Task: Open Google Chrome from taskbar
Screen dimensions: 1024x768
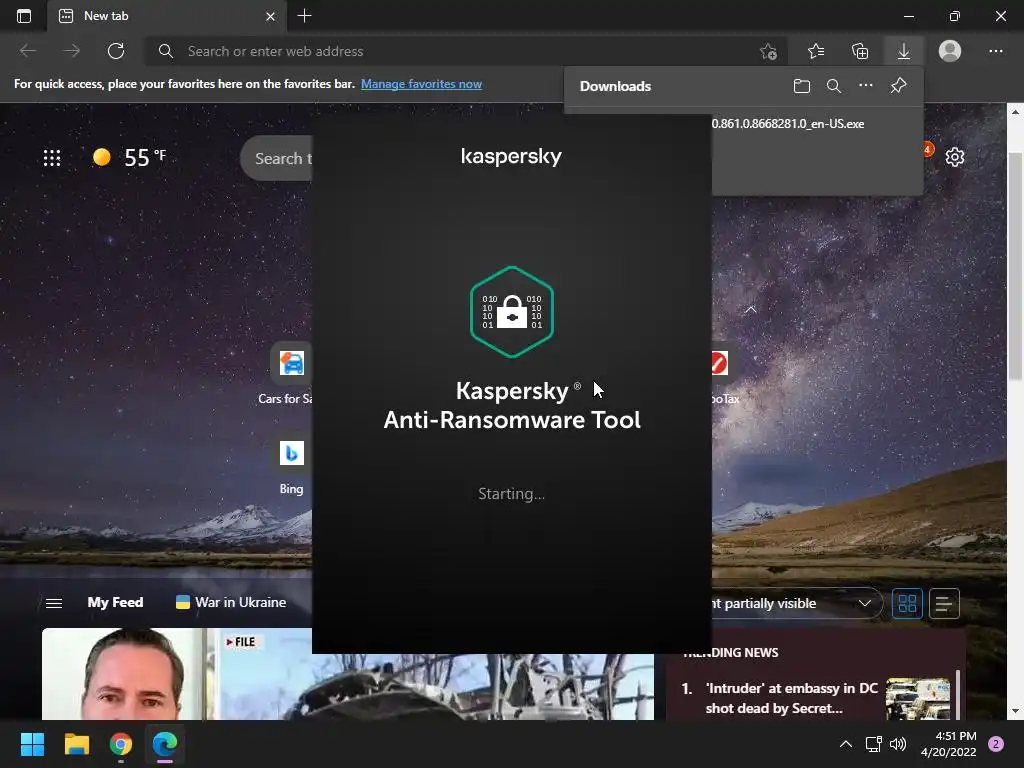Action: pyautogui.click(x=121, y=744)
